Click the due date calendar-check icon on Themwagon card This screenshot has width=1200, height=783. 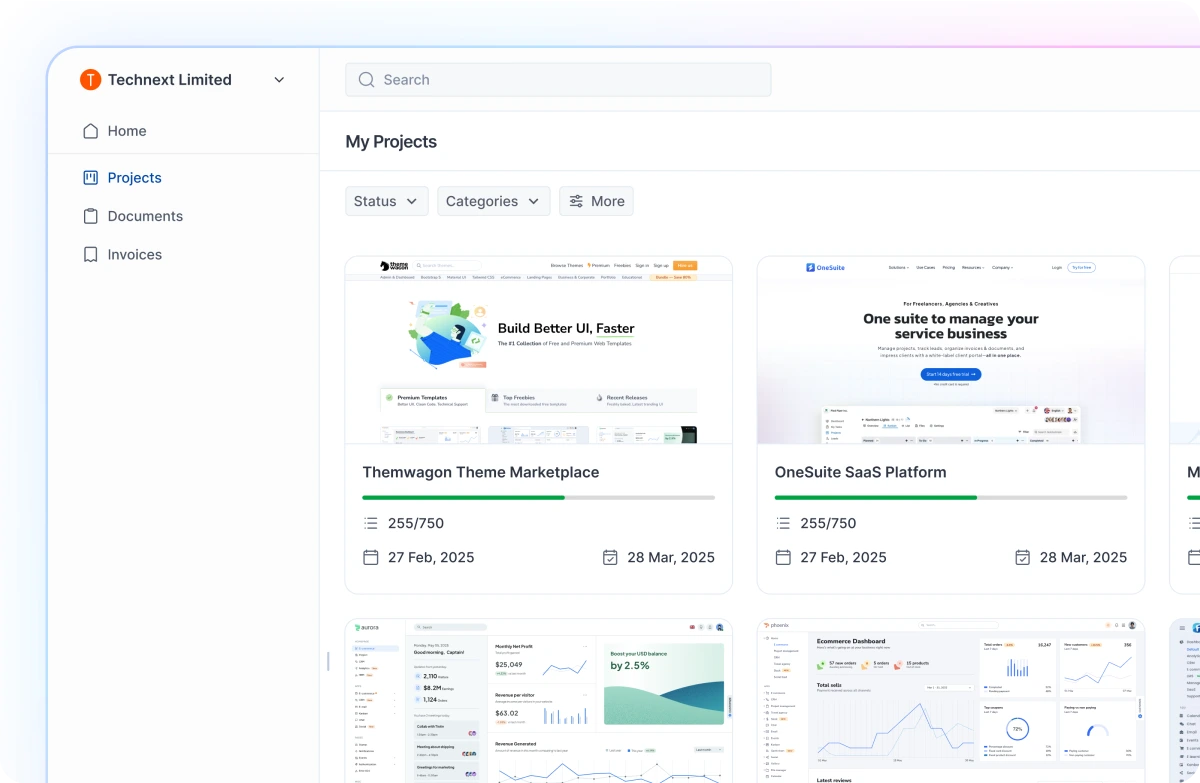point(610,557)
